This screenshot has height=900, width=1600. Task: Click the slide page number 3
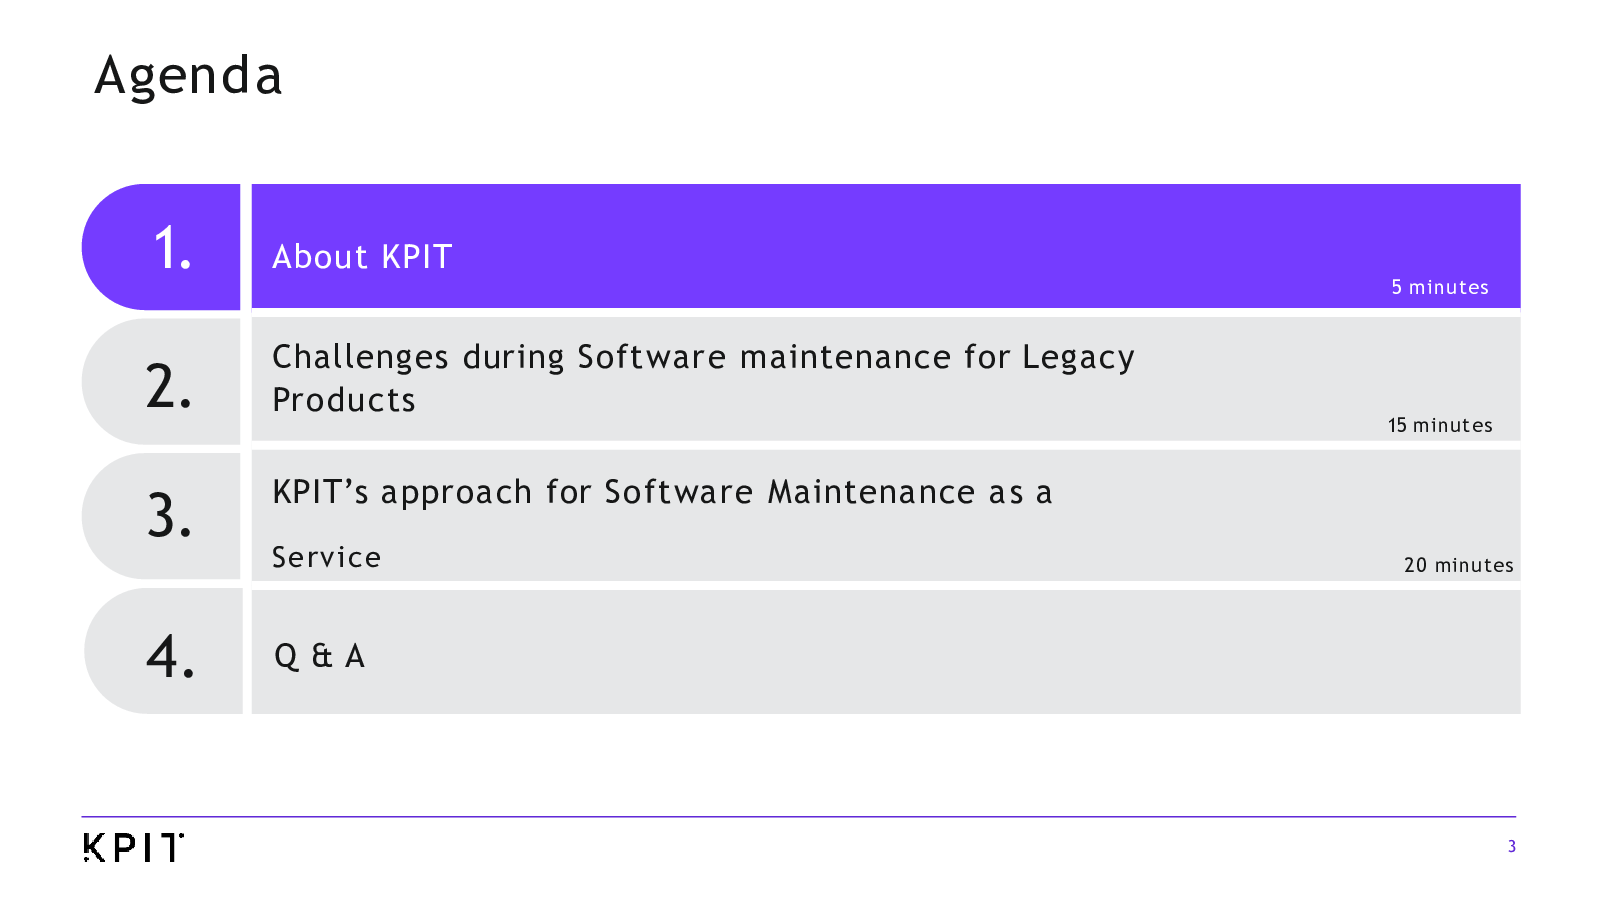(x=1511, y=846)
